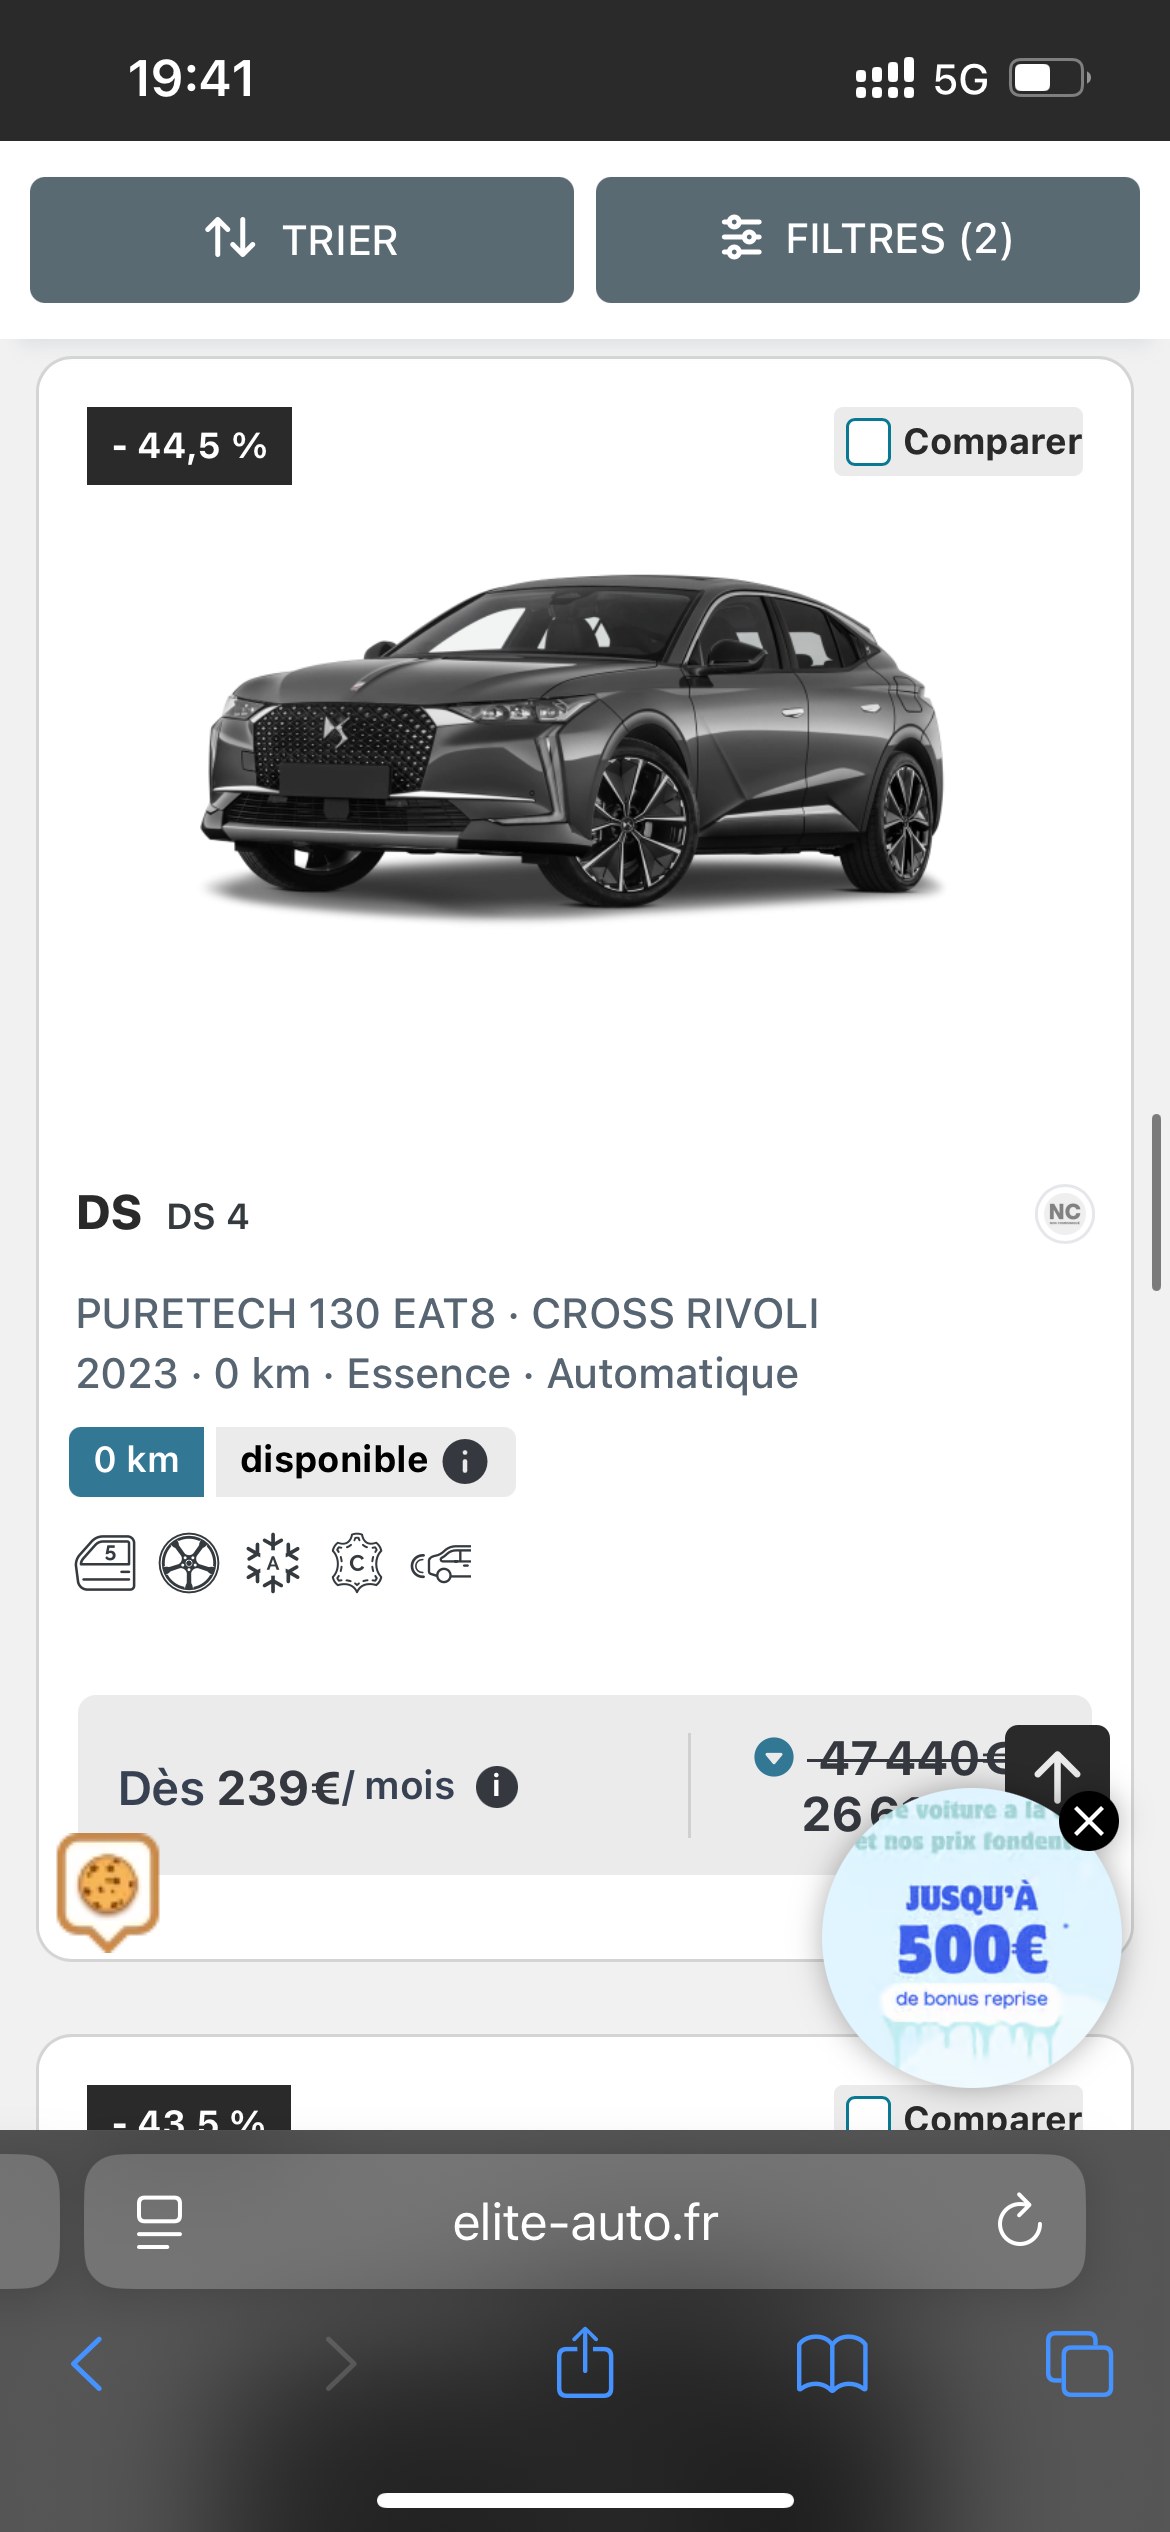The height and width of the screenshot is (2532, 1170).
Task: Tap the elite-auto.fr address bar
Action: 585,2222
